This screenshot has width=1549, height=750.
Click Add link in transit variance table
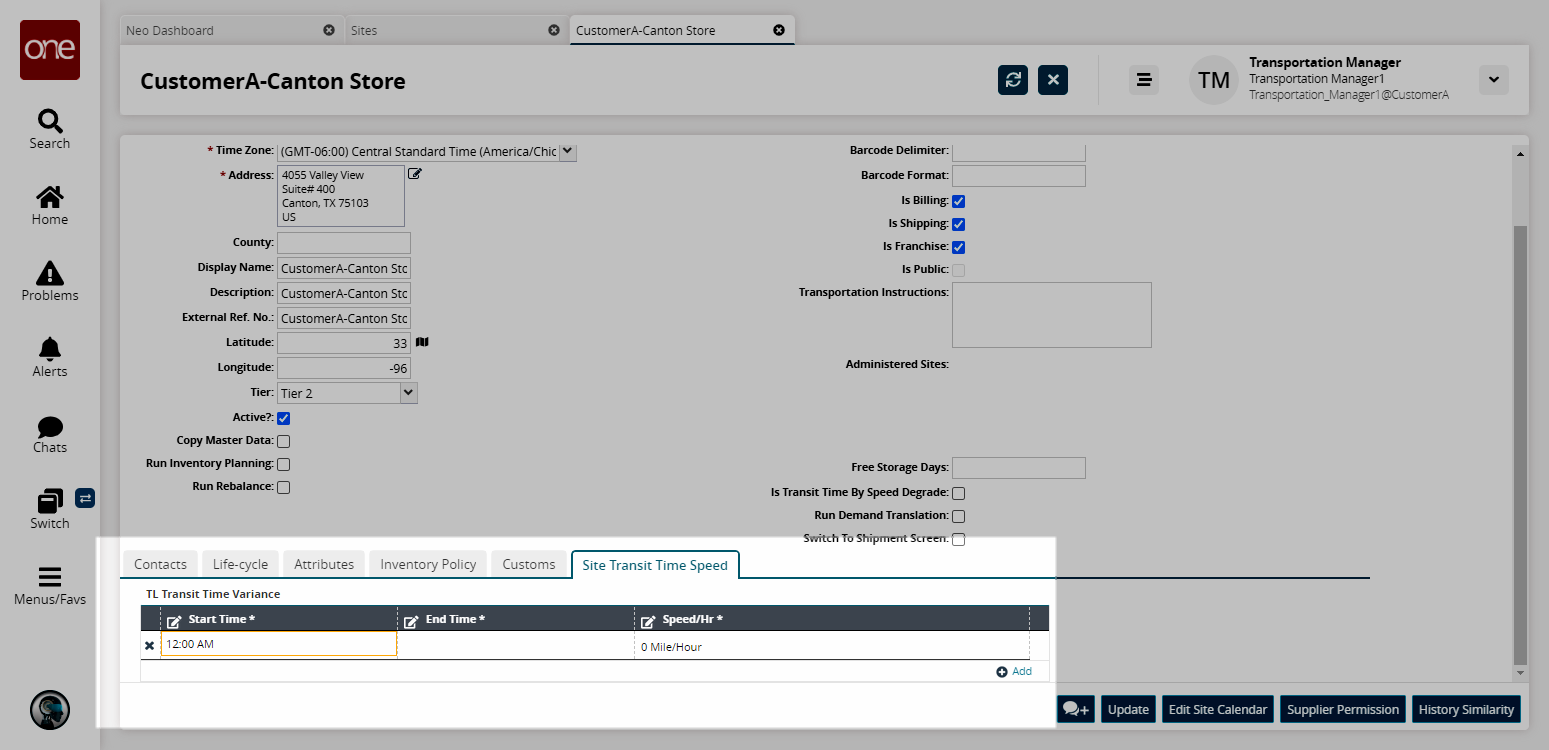[1014, 671]
